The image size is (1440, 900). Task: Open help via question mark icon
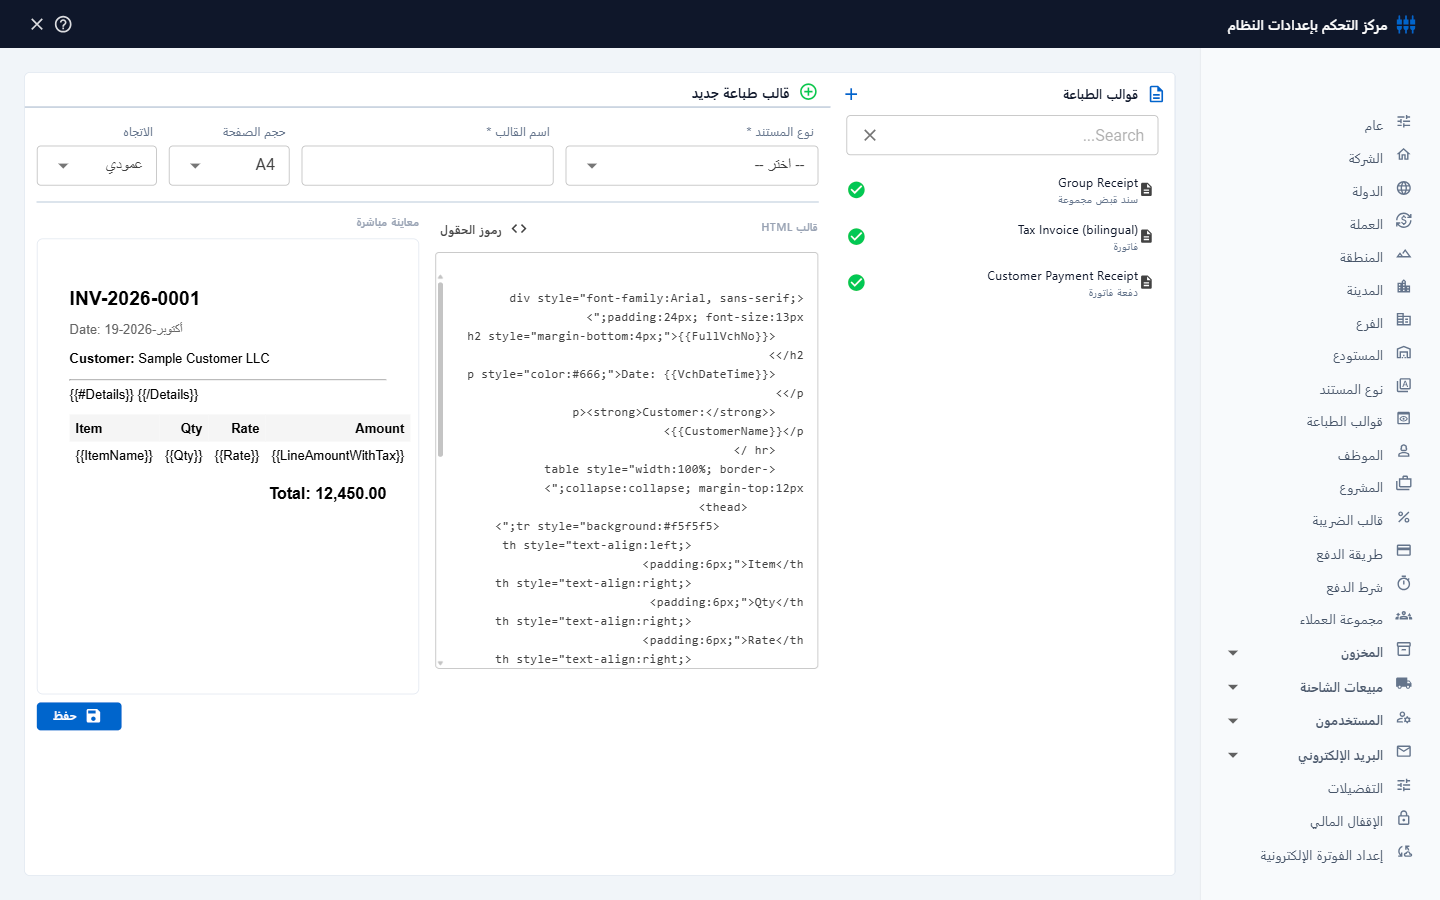pos(63,24)
